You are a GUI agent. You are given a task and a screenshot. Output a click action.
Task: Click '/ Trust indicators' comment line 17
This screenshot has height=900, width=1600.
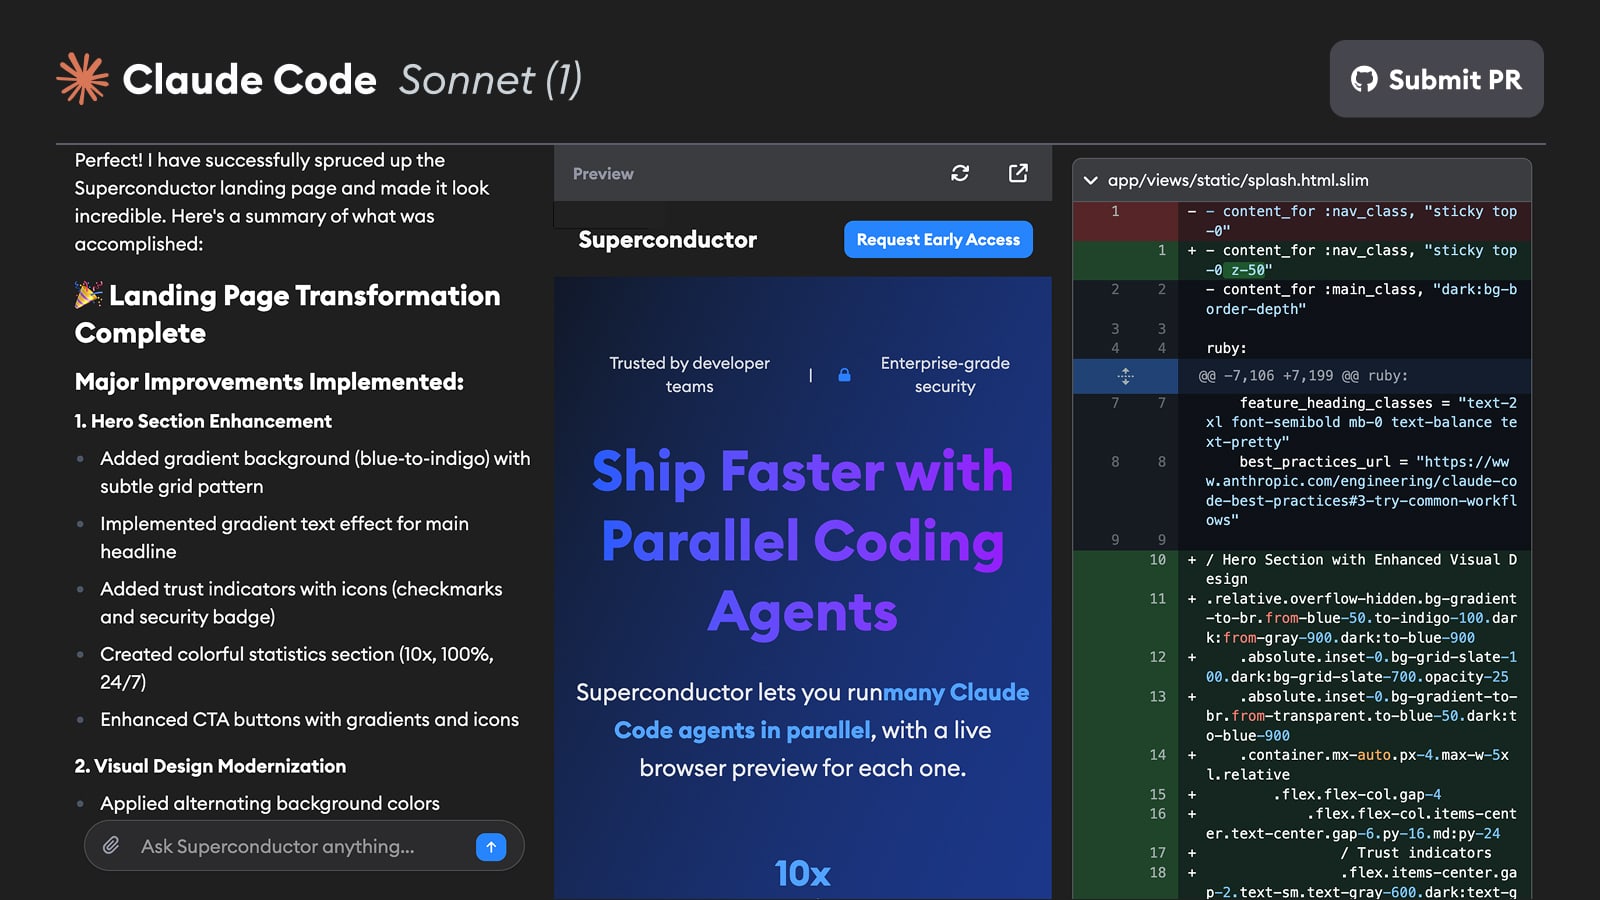pyautogui.click(x=1302, y=853)
